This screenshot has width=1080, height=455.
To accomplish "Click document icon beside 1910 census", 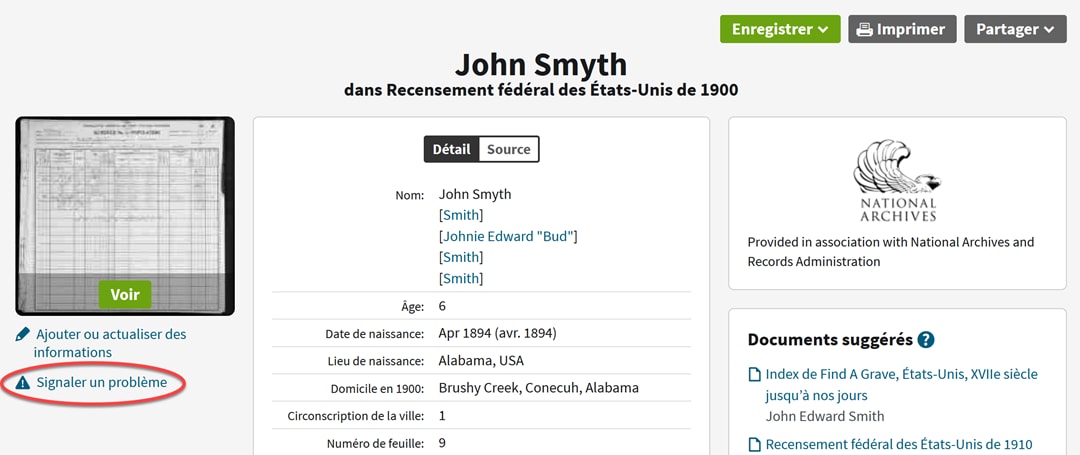I will tap(755, 445).
